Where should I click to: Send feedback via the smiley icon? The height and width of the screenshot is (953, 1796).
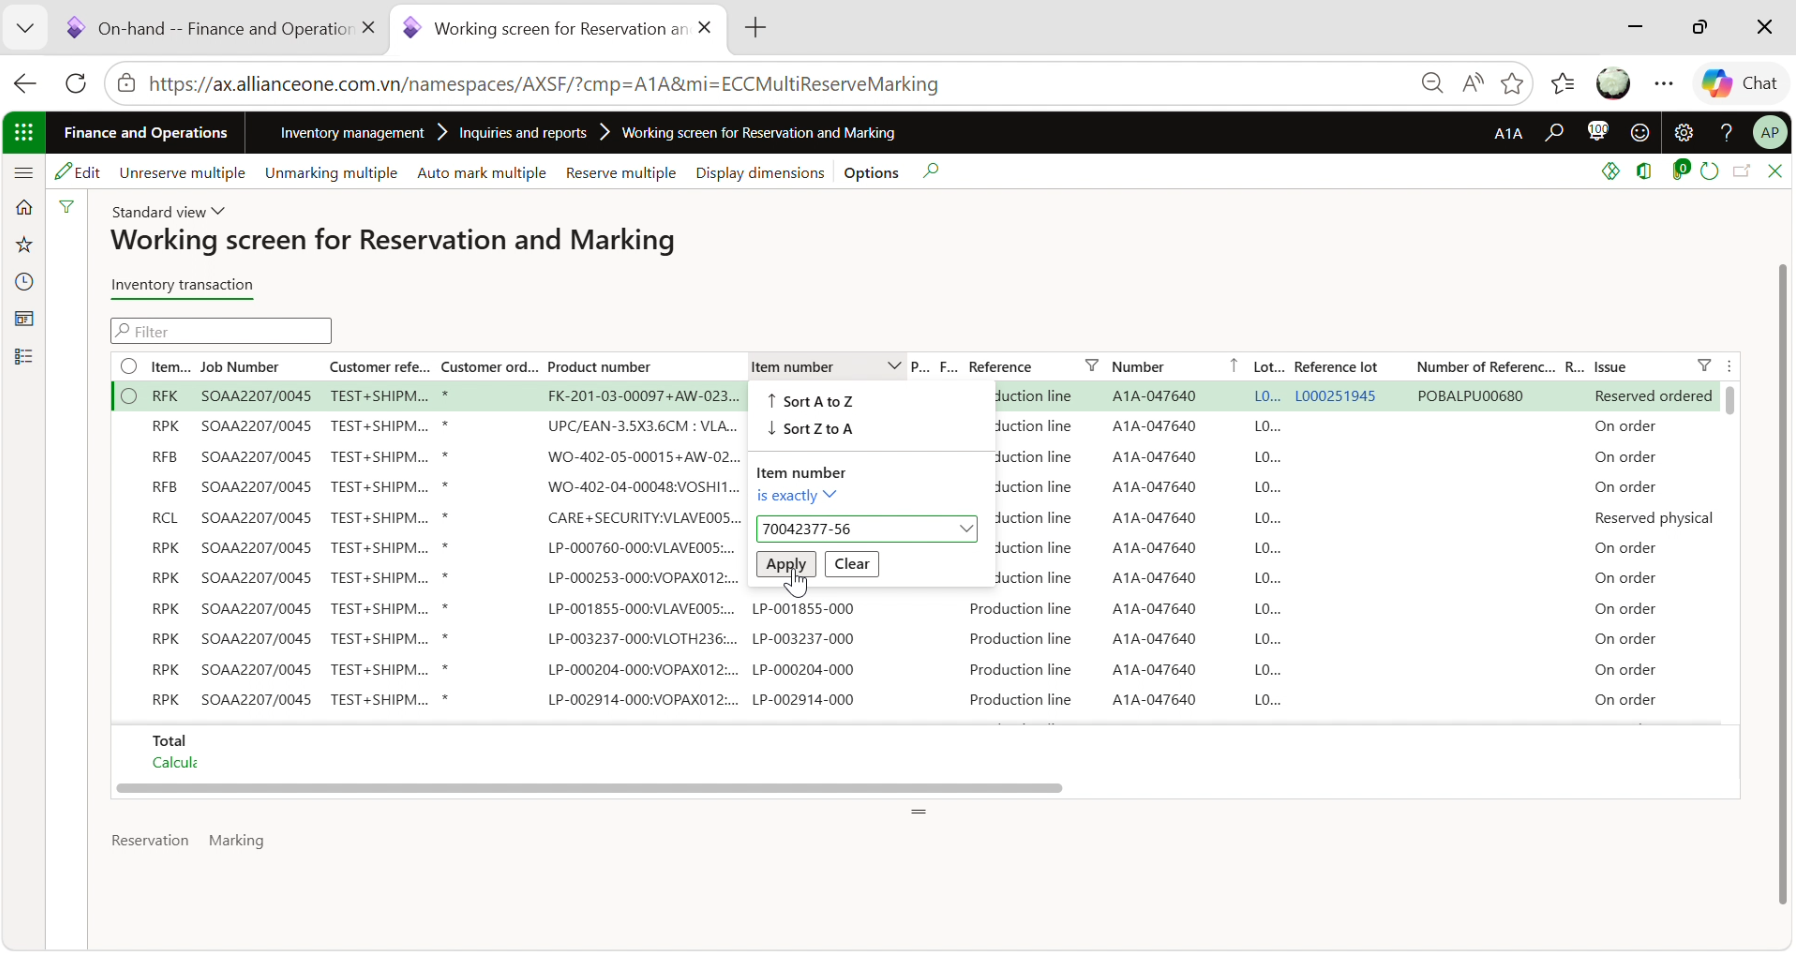(1640, 132)
